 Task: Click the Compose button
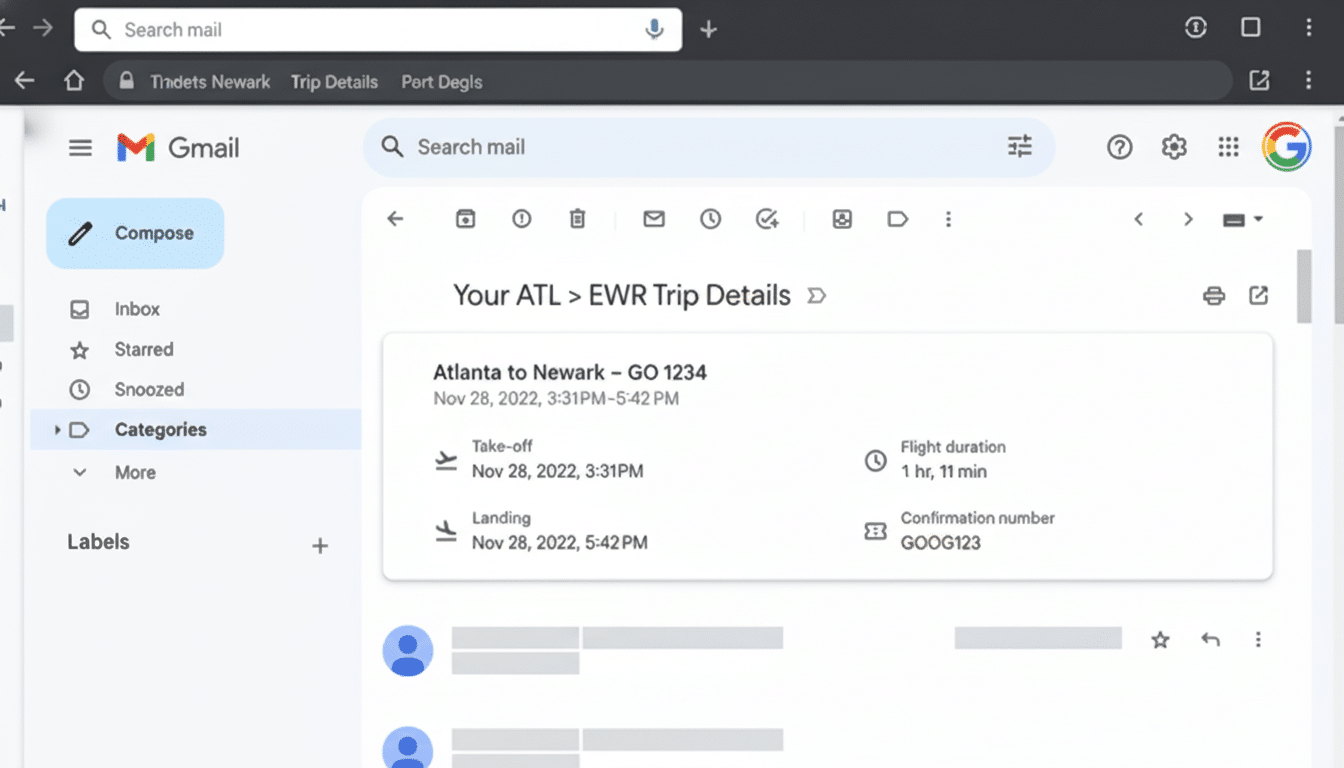click(x=134, y=232)
